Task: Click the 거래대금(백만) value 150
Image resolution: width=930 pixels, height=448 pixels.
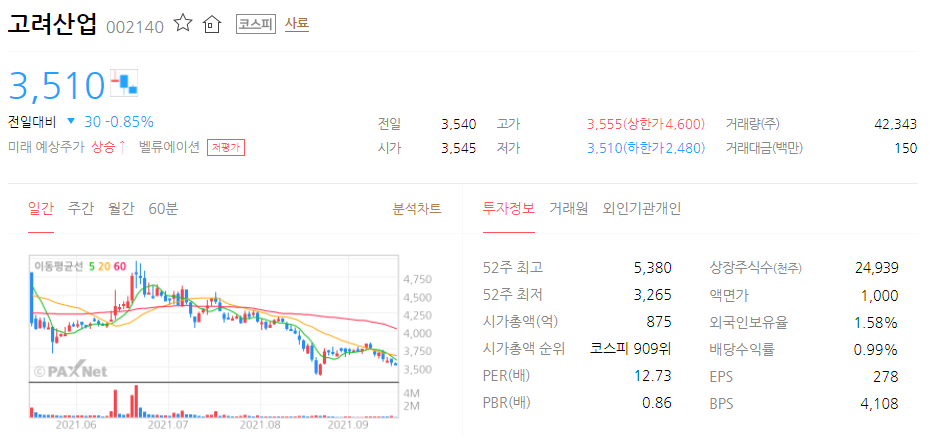Action: click(906, 148)
